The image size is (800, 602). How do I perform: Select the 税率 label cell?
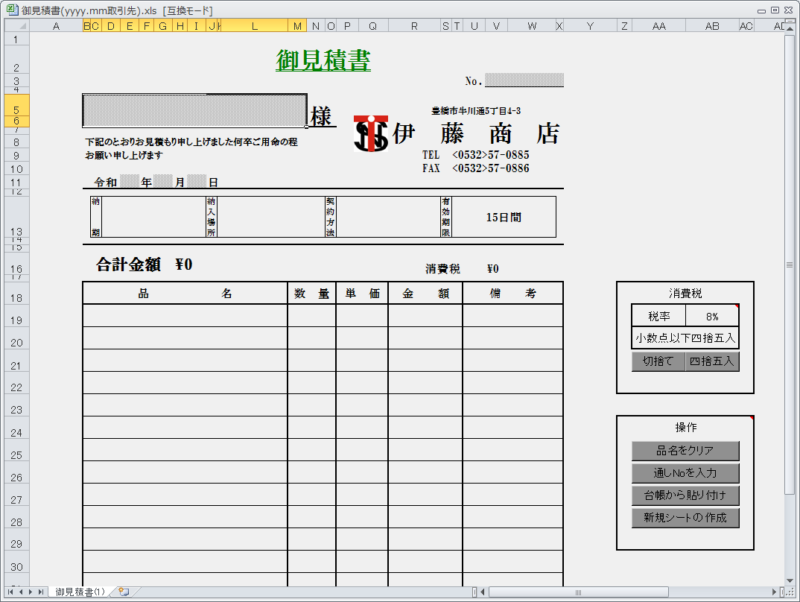tap(659, 316)
